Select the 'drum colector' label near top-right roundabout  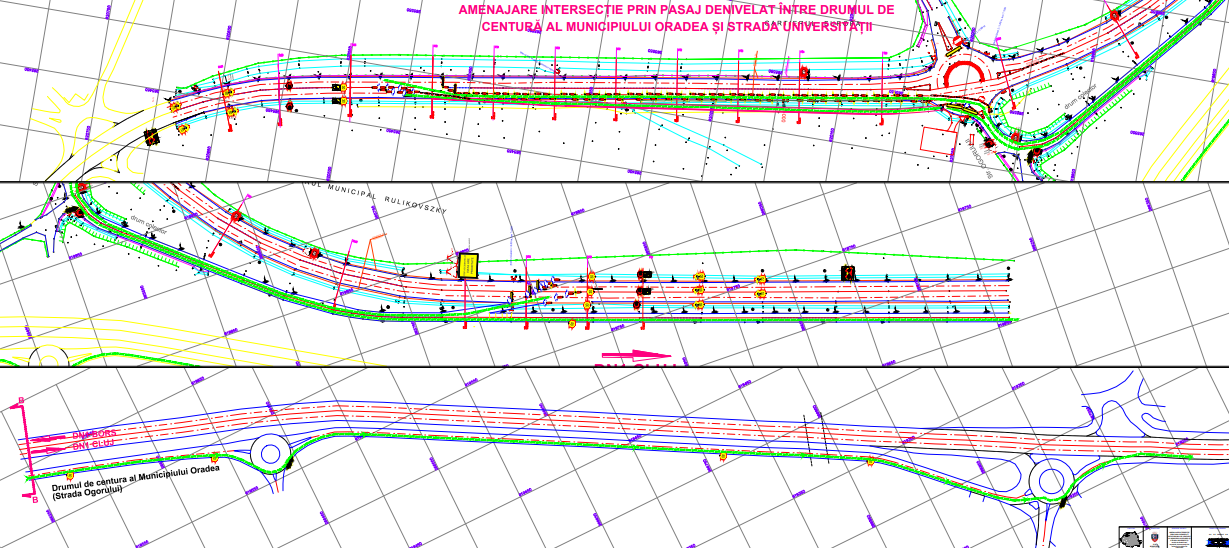tap(1082, 97)
